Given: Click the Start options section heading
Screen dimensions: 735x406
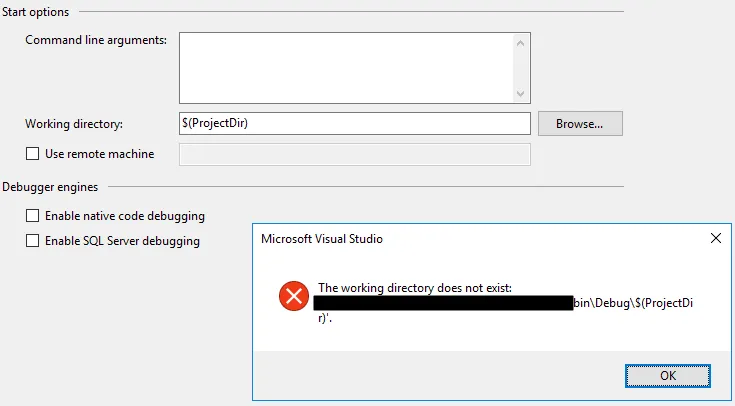Looking at the screenshot, I should [36, 12].
